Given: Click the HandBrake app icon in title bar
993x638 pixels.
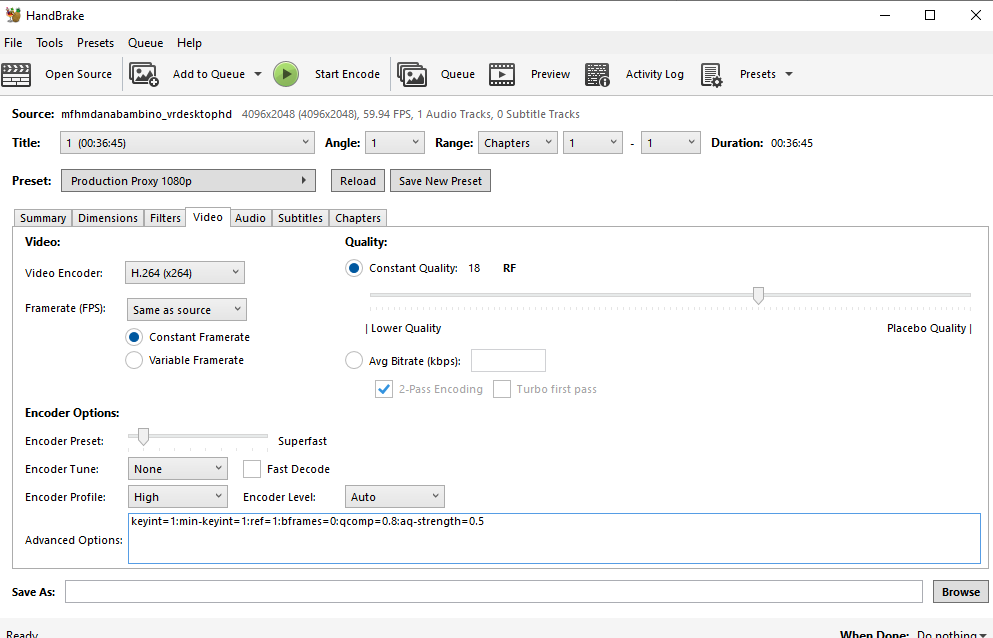Looking at the screenshot, I should coord(13,15).
